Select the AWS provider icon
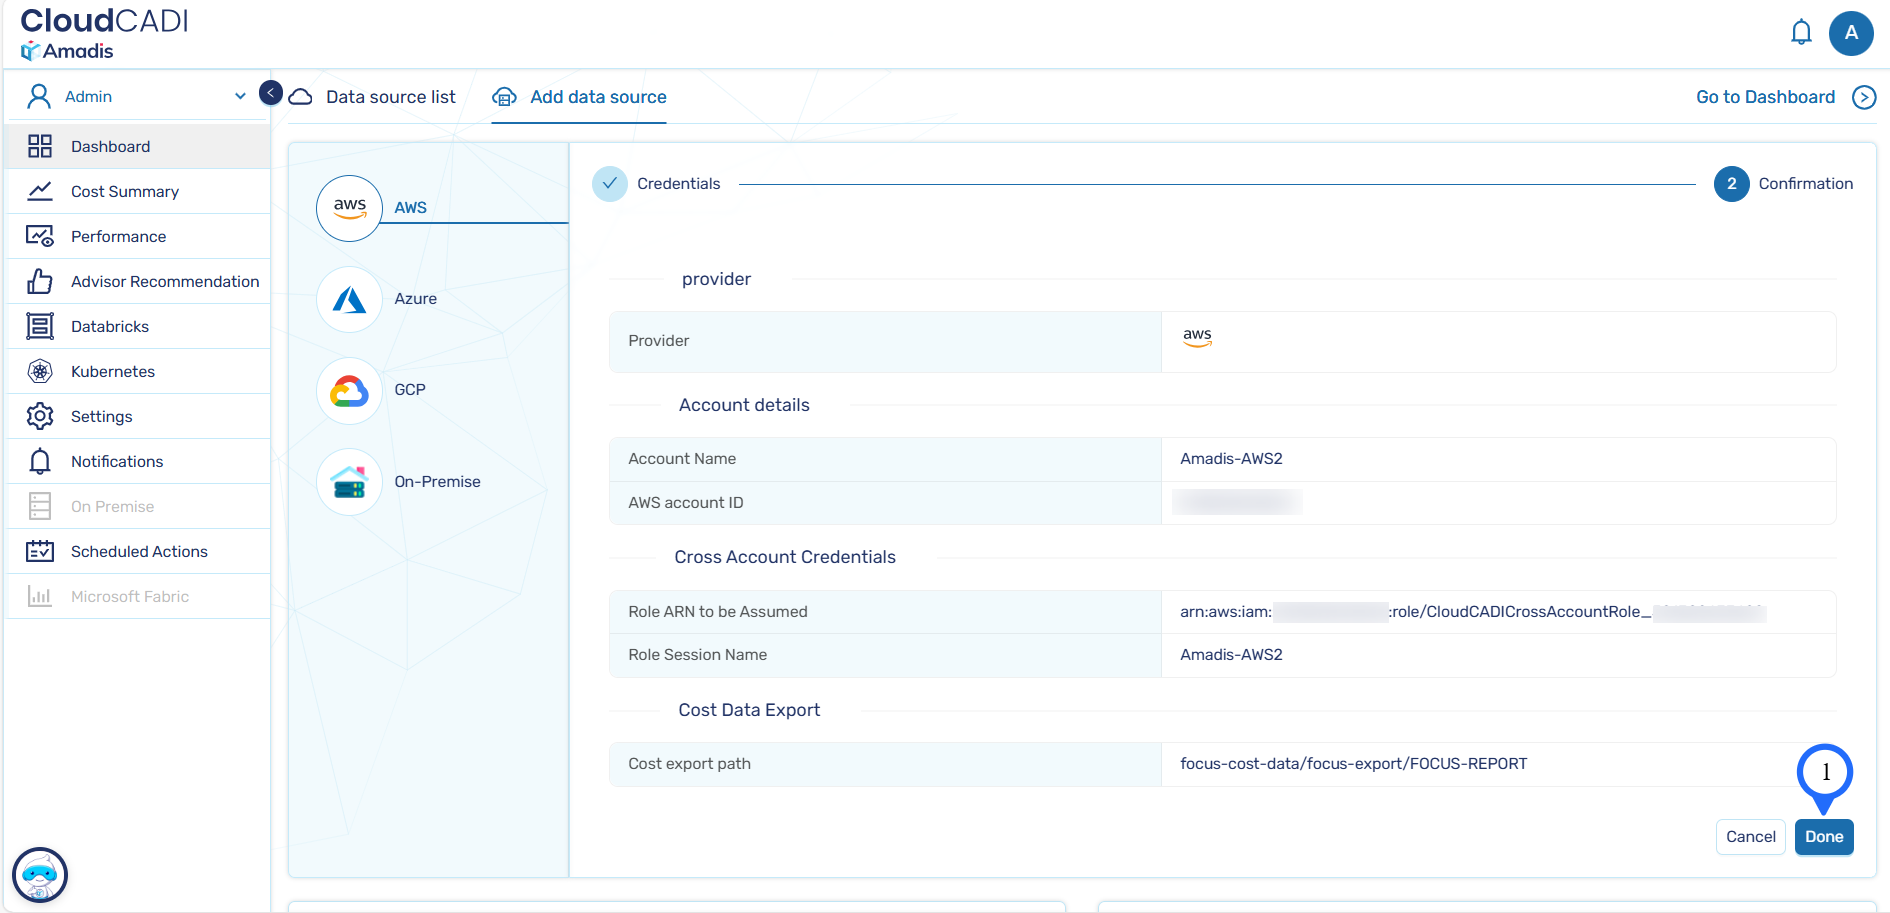The height and width of the screenshot is (913, 1890). click(349, 208)
